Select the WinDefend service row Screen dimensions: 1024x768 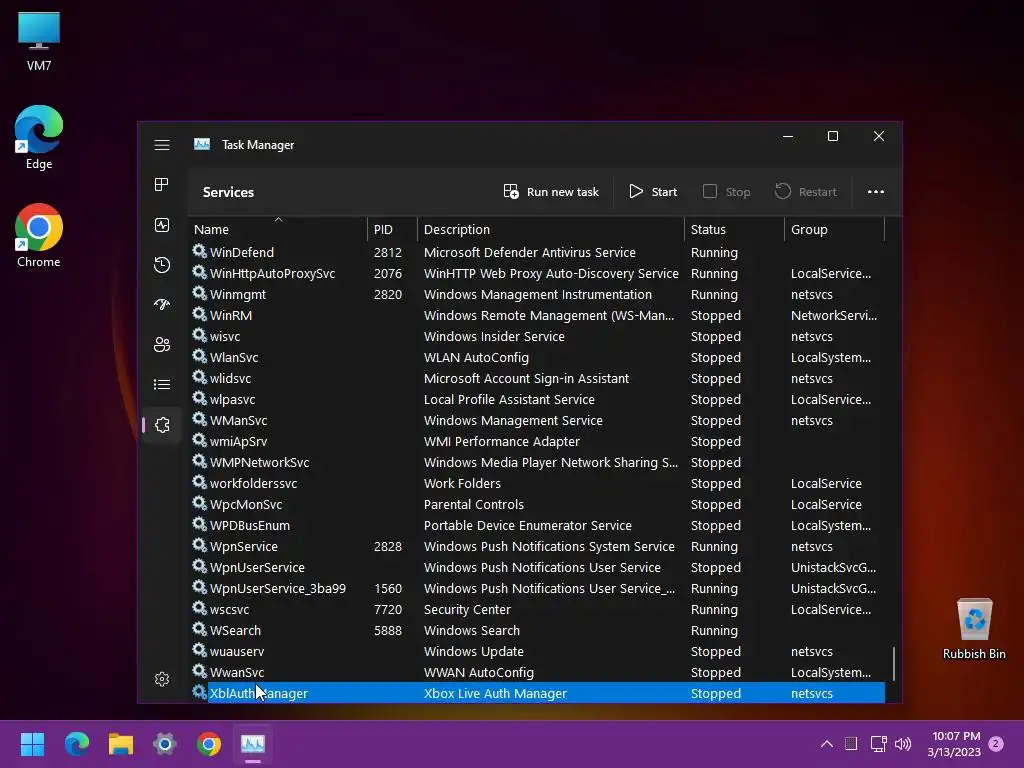click(x=537, y=253)
